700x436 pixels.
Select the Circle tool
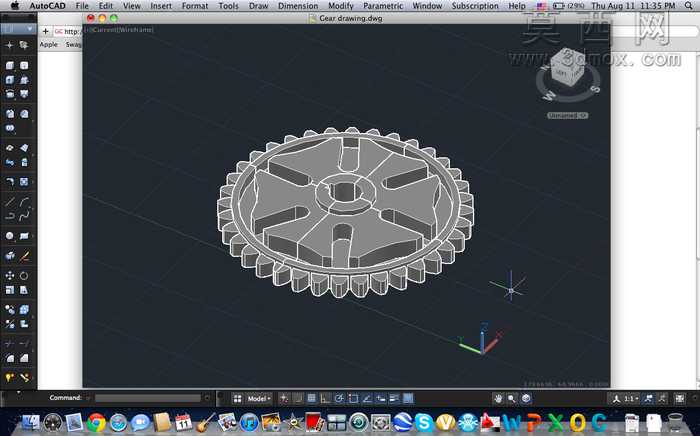click(x=10, y=236)
